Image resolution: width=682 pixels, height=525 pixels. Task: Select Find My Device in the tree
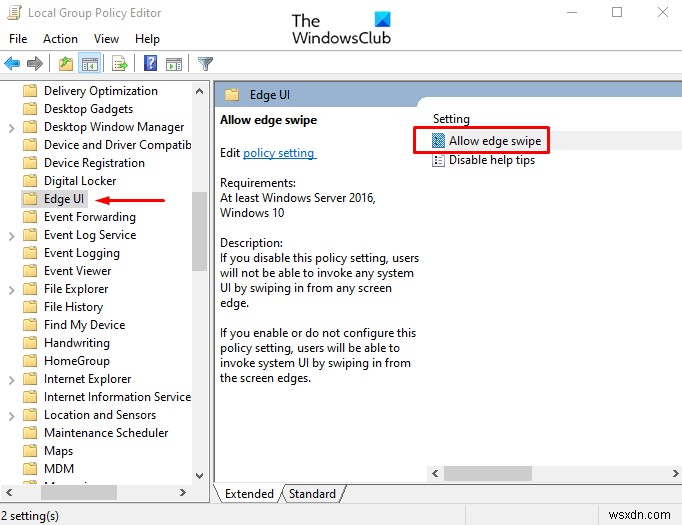[84, 324]
